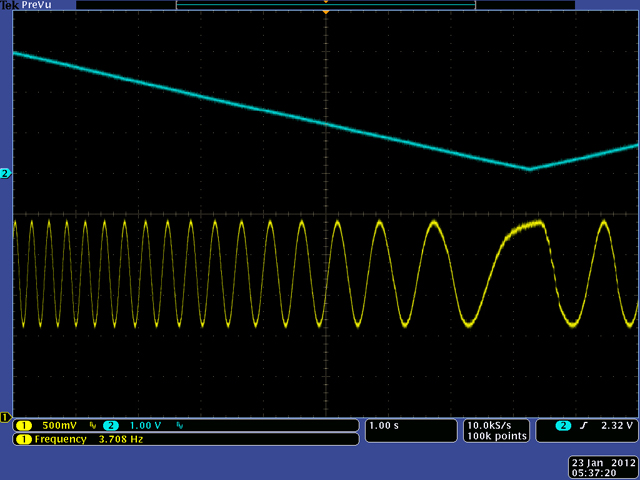The width and height of the screenshot is (640, 480).
Task: Click the Frequency 3.708 Hz measurement readout
Action: click(82, 439)
